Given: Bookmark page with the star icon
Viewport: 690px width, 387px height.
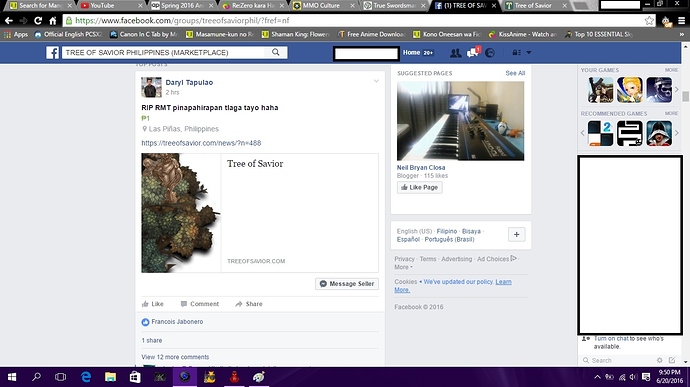Looking at the screenshot, I should click(x=649, y=20).
